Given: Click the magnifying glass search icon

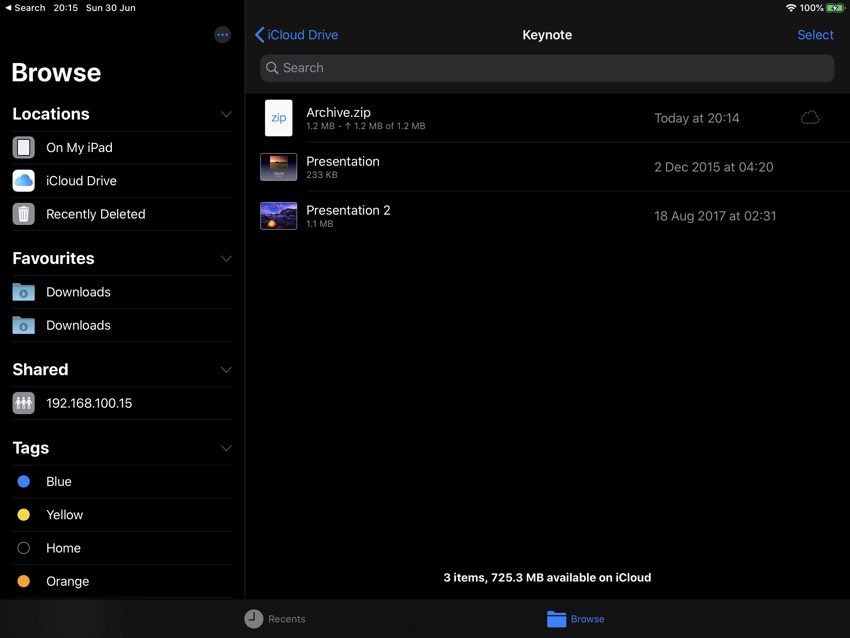Looking at the screenshot, I should pyautogui.click(x=272, y=68).
